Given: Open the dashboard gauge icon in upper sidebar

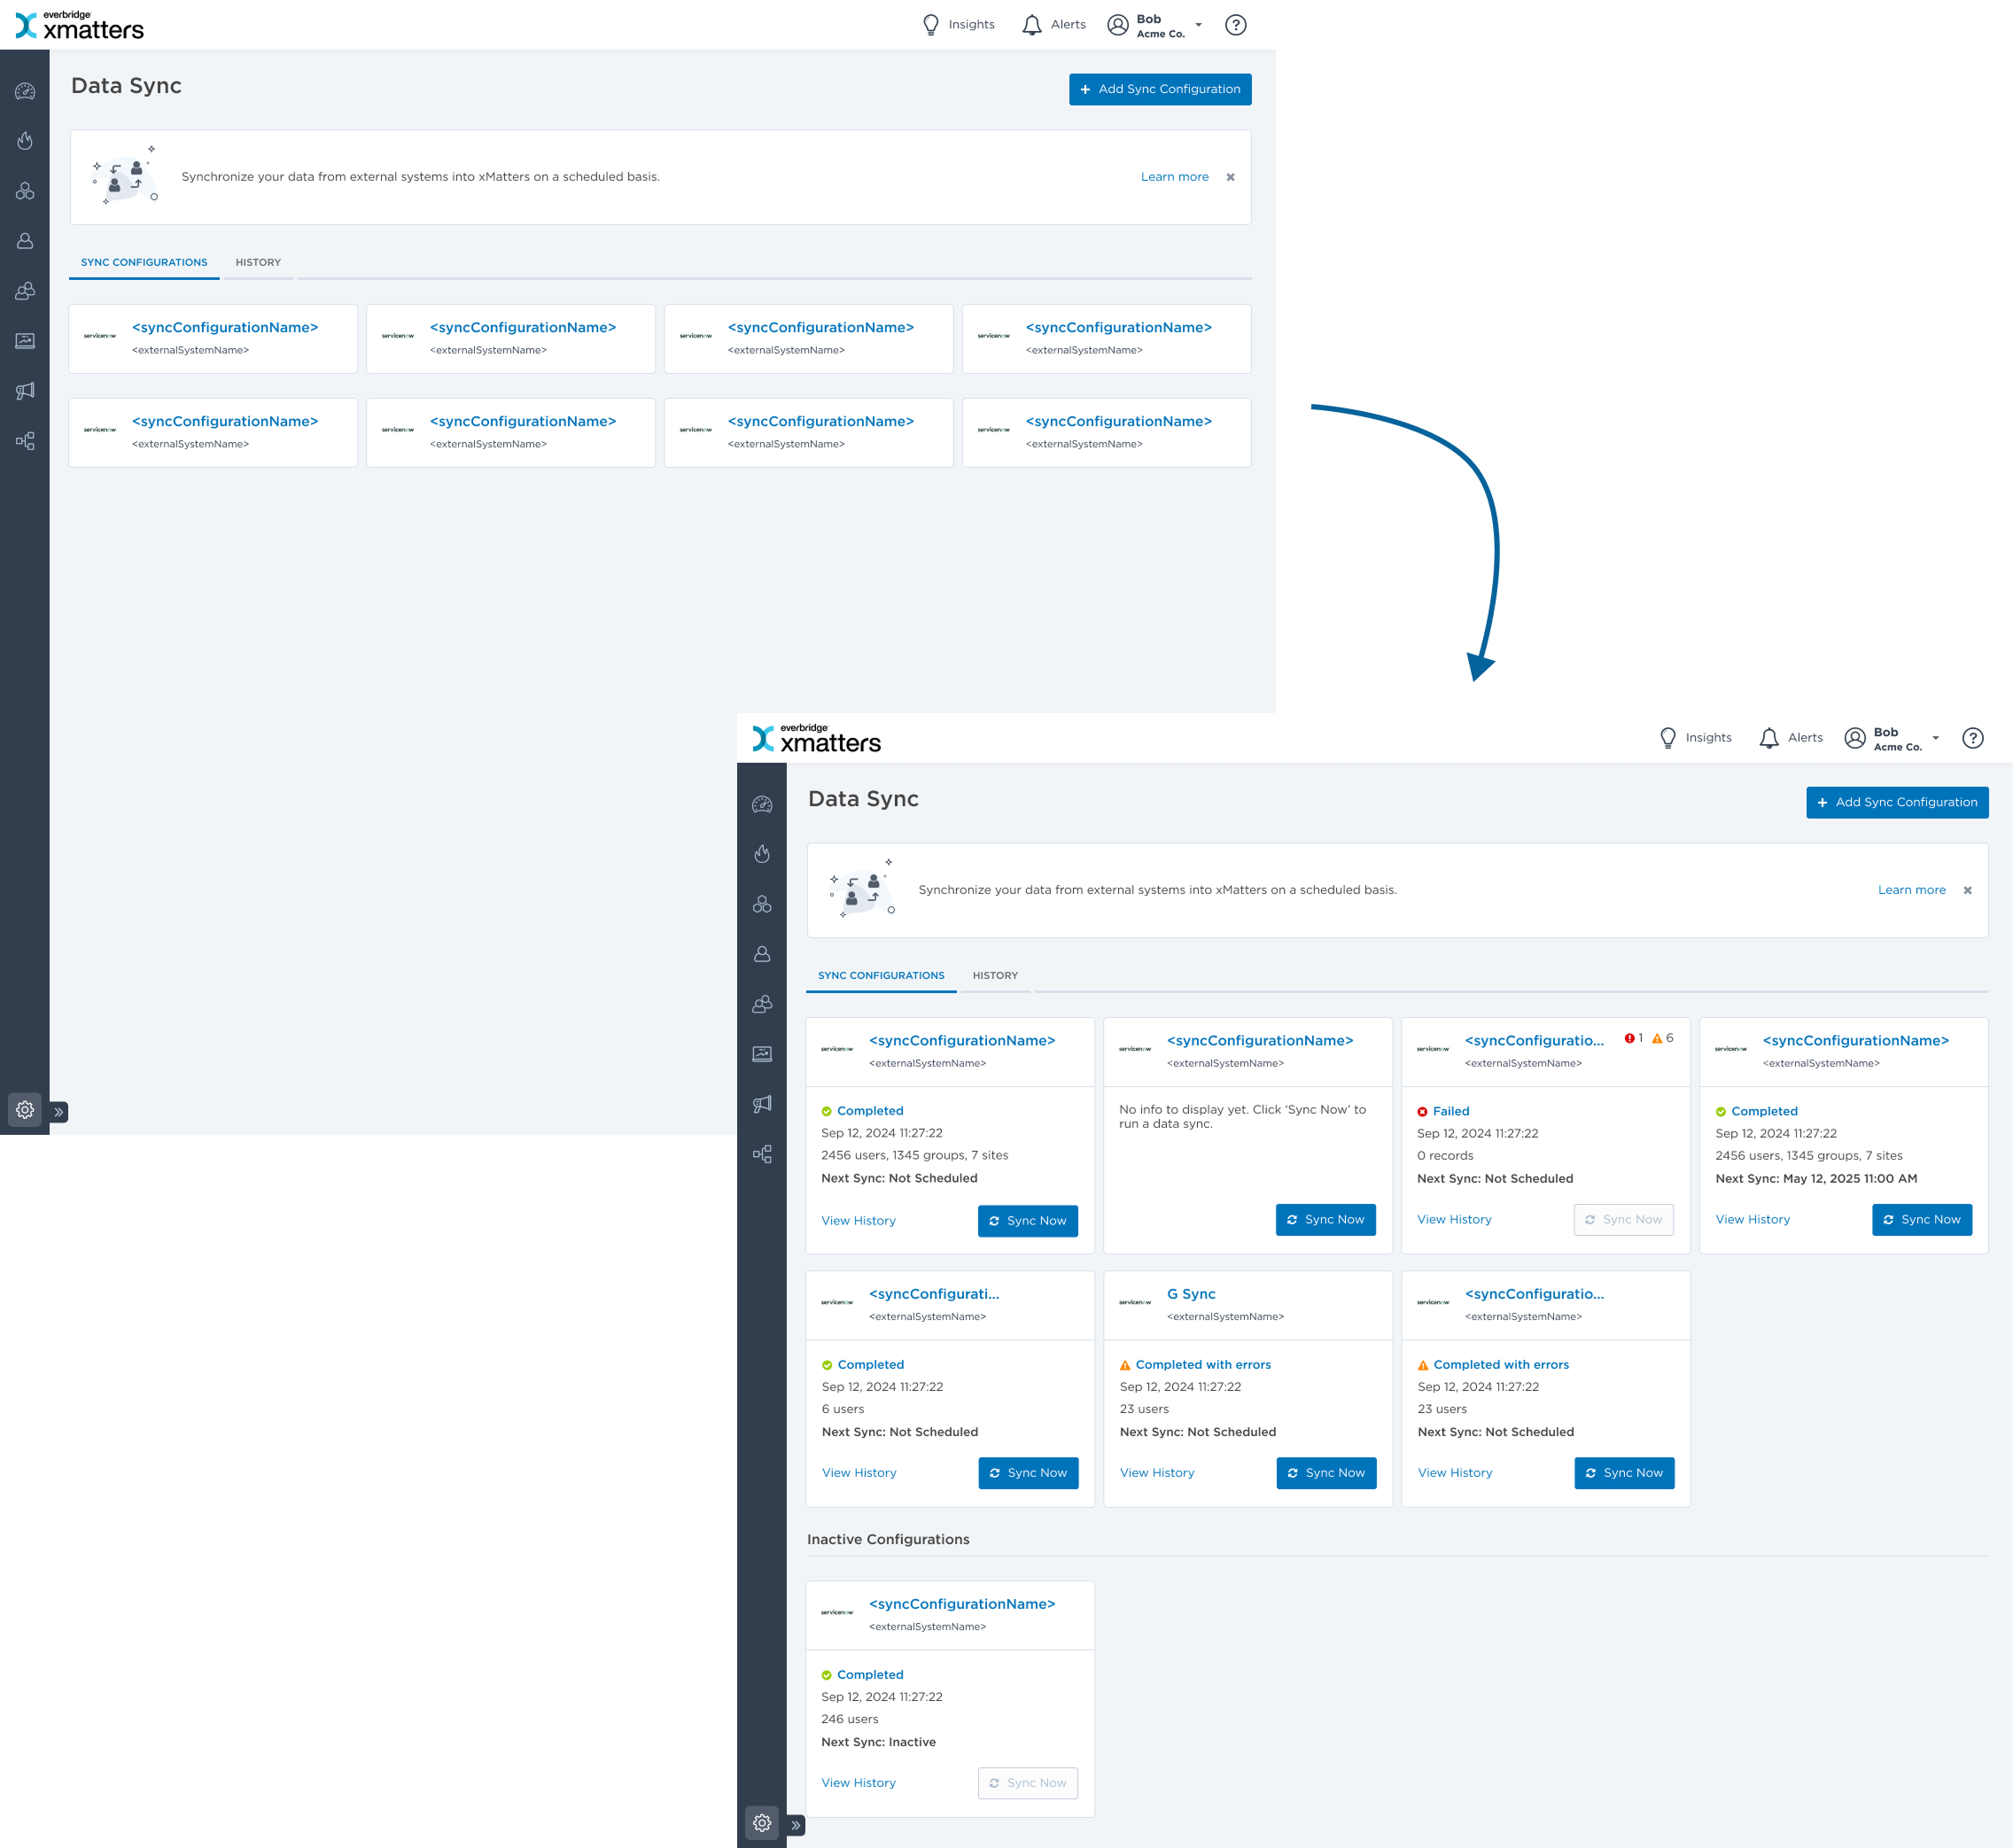Looking at the screenshot, I should coord(25,91).
